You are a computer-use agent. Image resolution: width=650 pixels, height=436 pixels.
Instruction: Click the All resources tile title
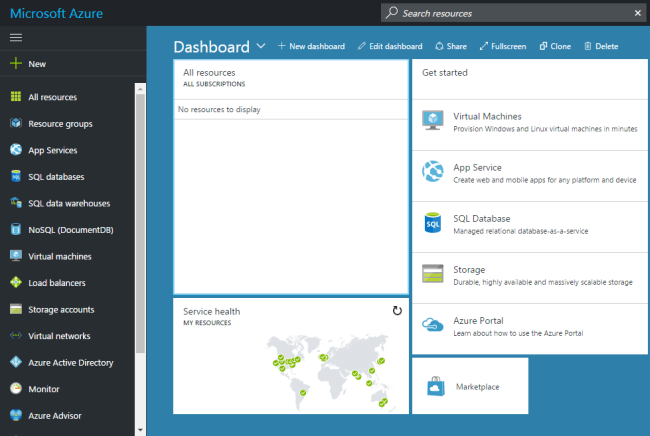[x=209, y=73]
